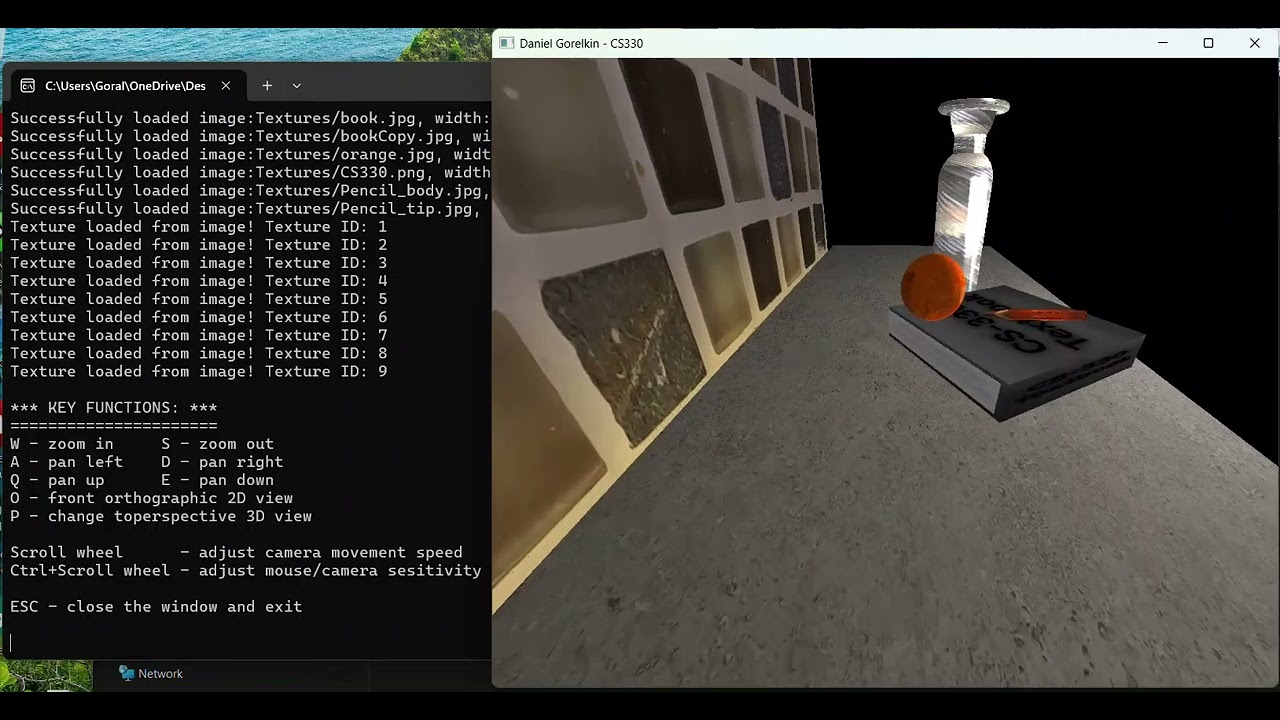Close the C:\Users\Goral\OneDrive terminal tab
This screenshot has width=1280, height=720.
(x=226, y=86)
